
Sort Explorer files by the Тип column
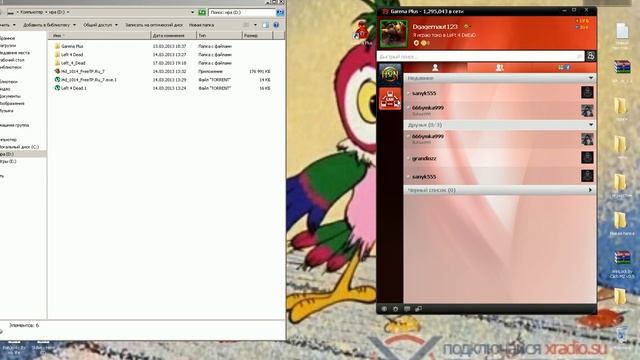[219, 36]
